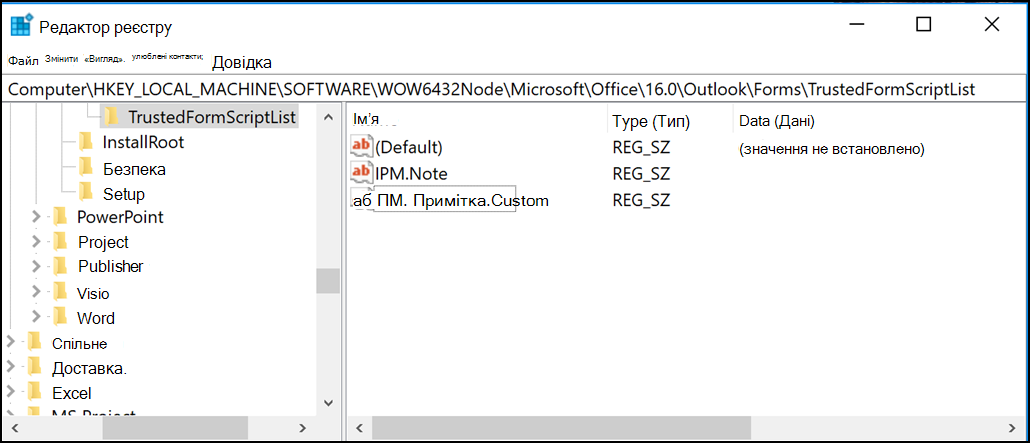Expand the Publisher key
This screenshot has height=443, width=1030.
tap(36, 266)
